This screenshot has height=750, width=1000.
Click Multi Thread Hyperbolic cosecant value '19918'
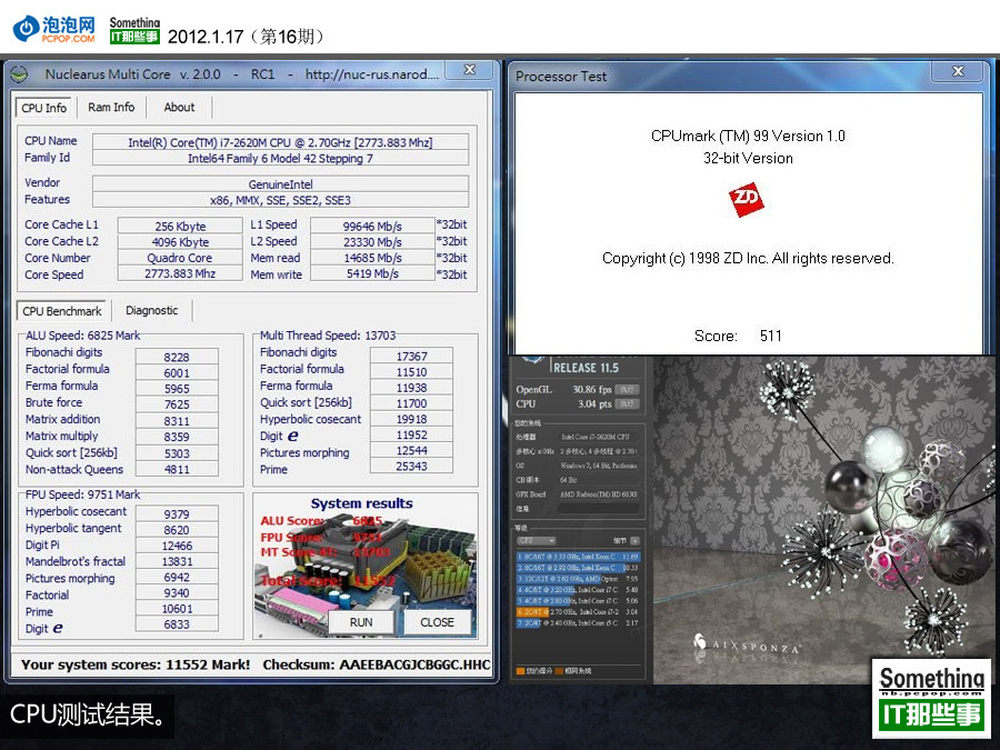click(x=411, y=419)
